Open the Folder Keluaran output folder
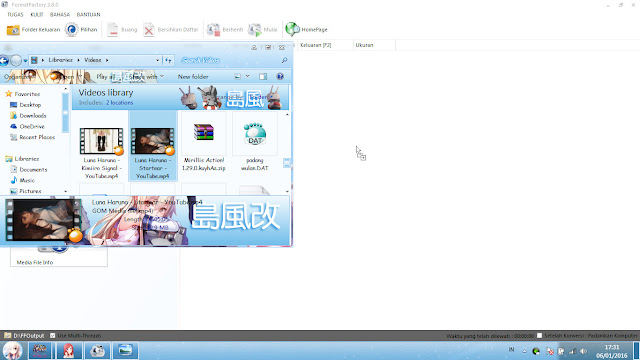Viewport: 640px width, 360px height. [33, 29]
